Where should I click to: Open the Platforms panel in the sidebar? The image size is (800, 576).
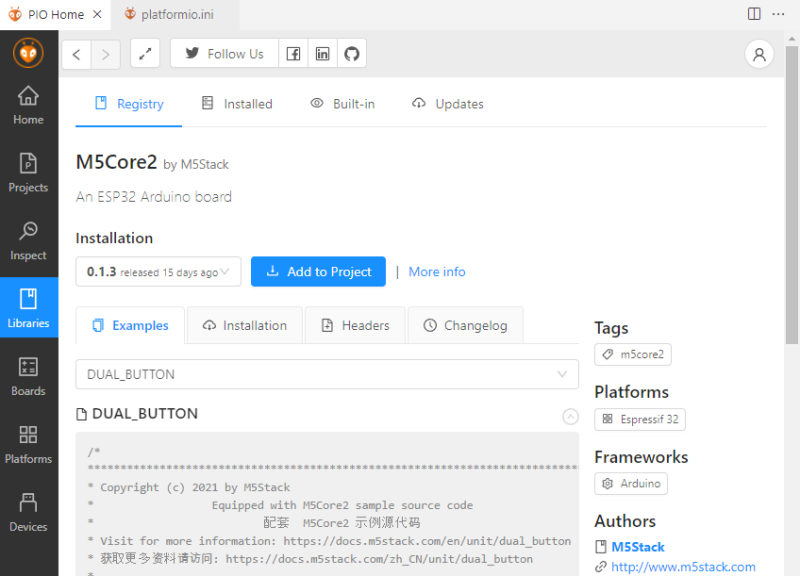[x=29, y=444]
